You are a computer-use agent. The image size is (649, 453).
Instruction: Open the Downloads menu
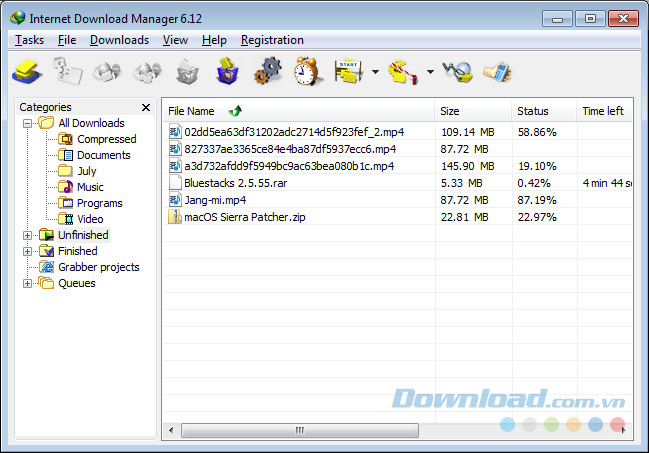tap(120, 40)
